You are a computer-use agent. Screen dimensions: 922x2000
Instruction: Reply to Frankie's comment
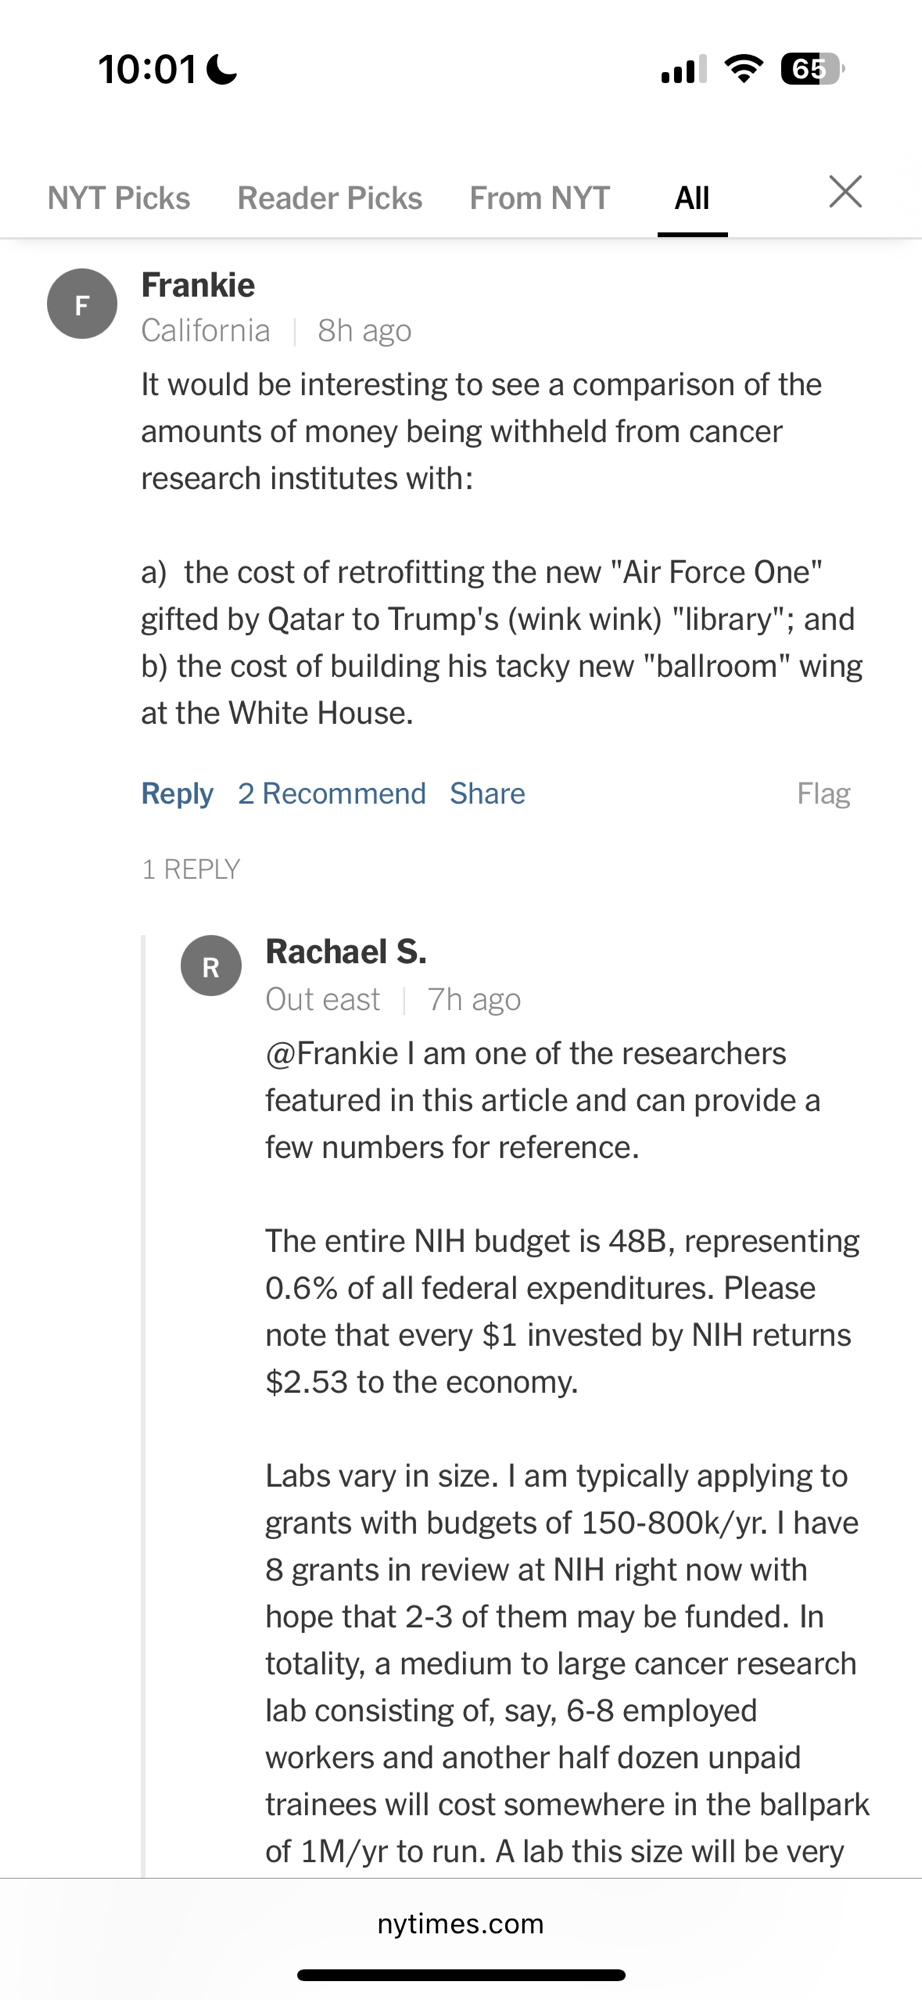coord(177,793)
